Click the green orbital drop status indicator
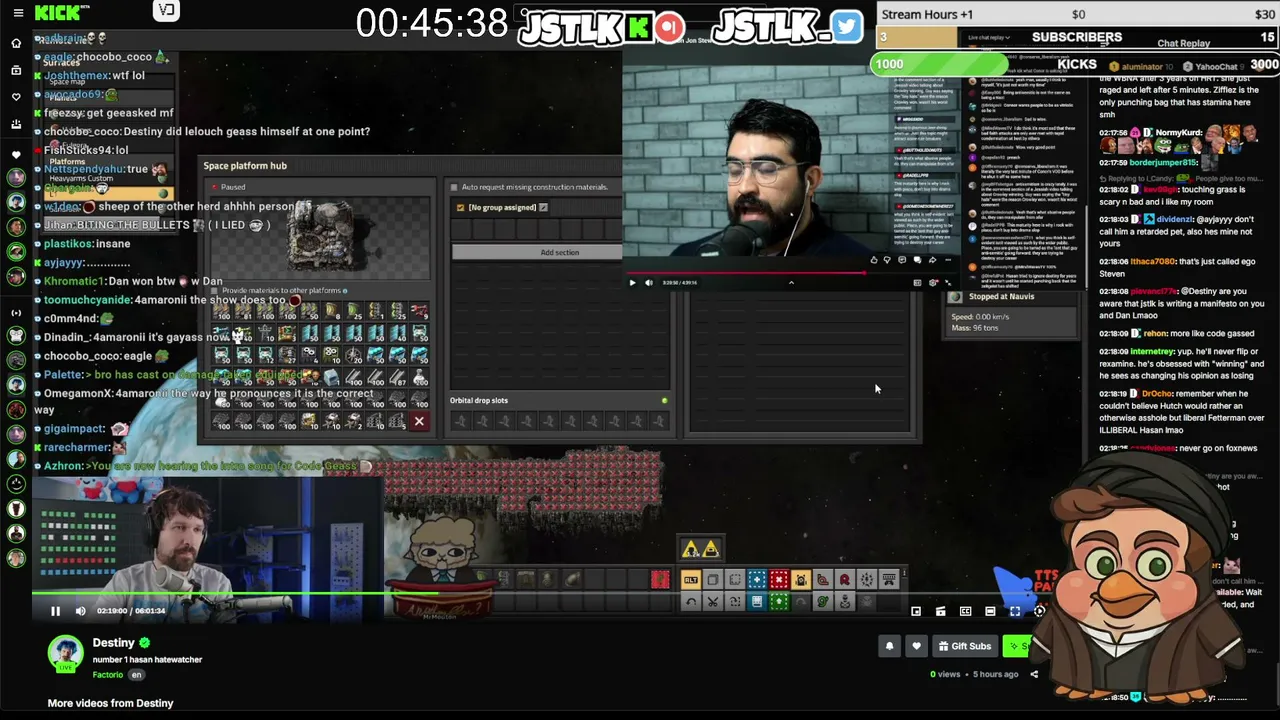 click(664, 401)
